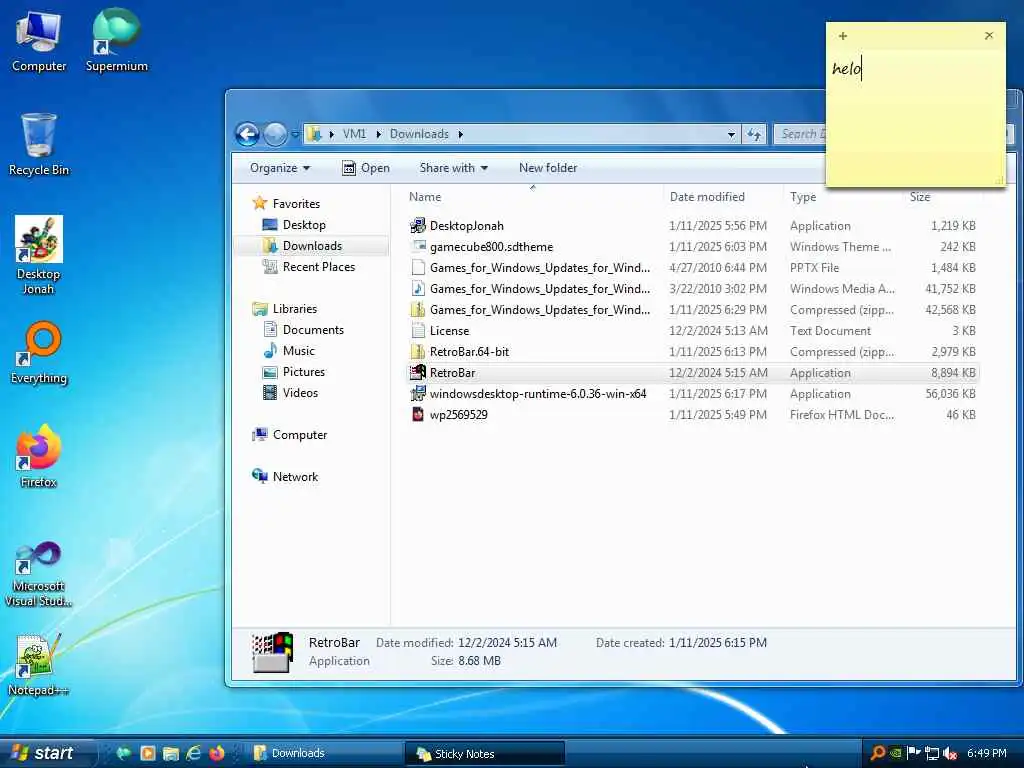Sort files by Name column
This screenshot has width=1024, height=768.
point(533,197)
